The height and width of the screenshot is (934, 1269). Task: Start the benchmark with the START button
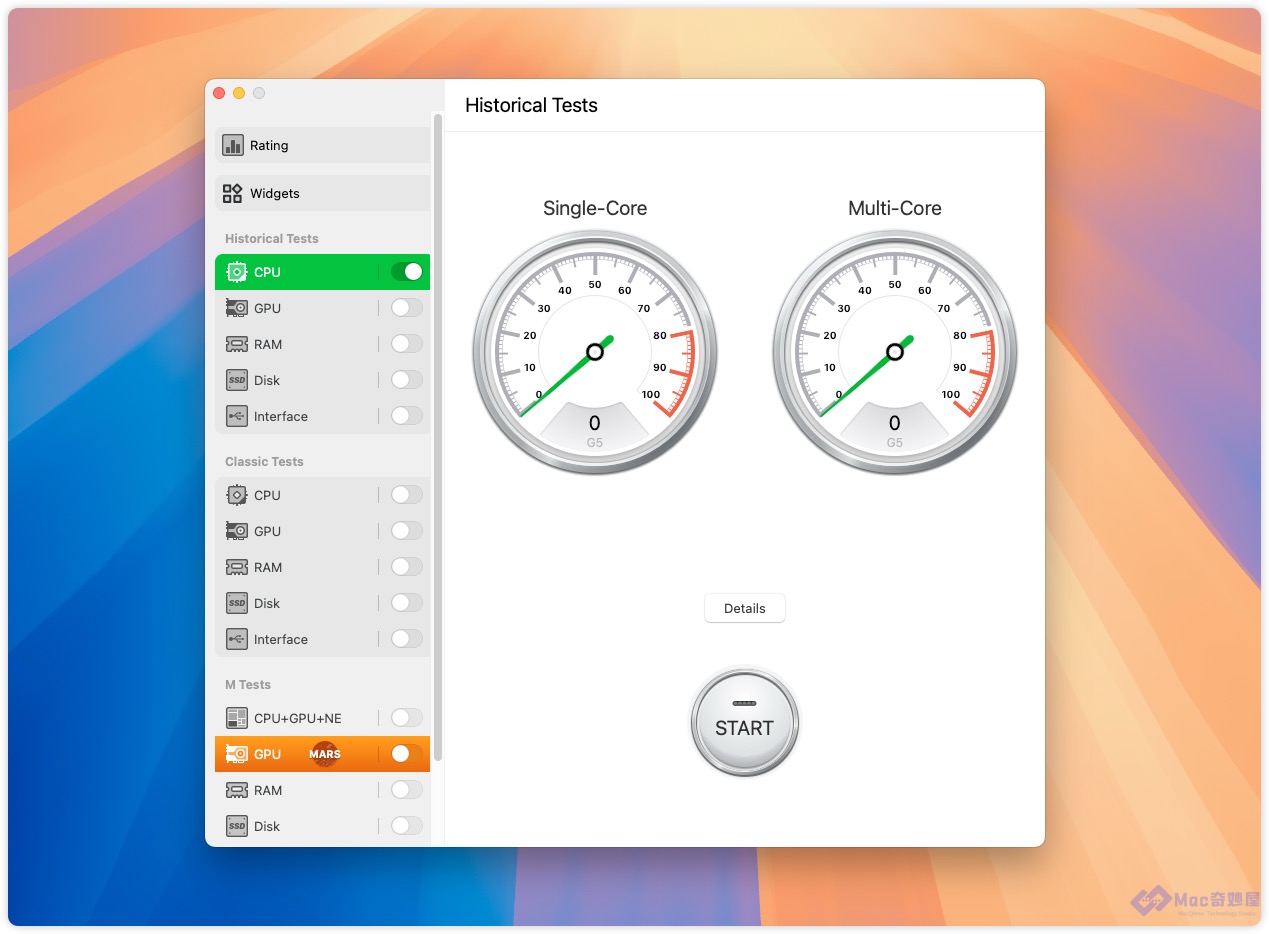[745, 721]
